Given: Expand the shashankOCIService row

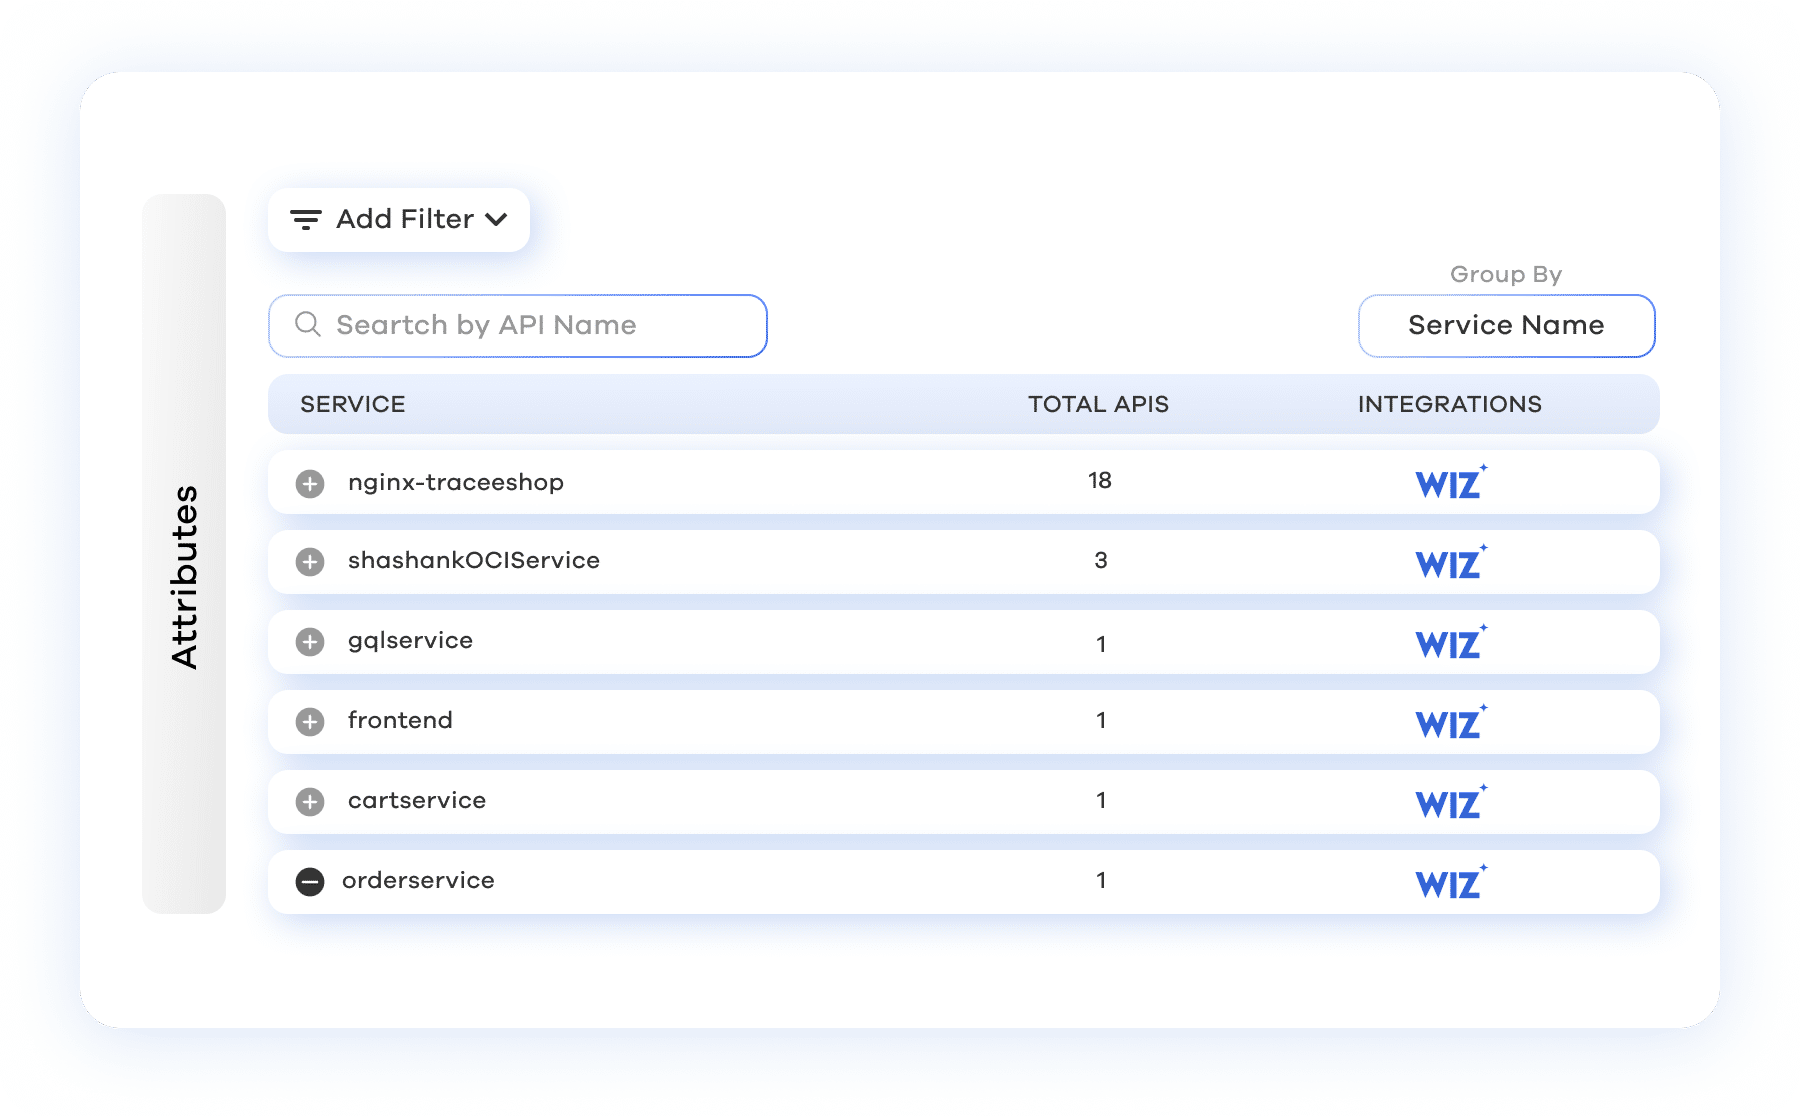Looking at the screenshot, I should click(x=310, y=562).
